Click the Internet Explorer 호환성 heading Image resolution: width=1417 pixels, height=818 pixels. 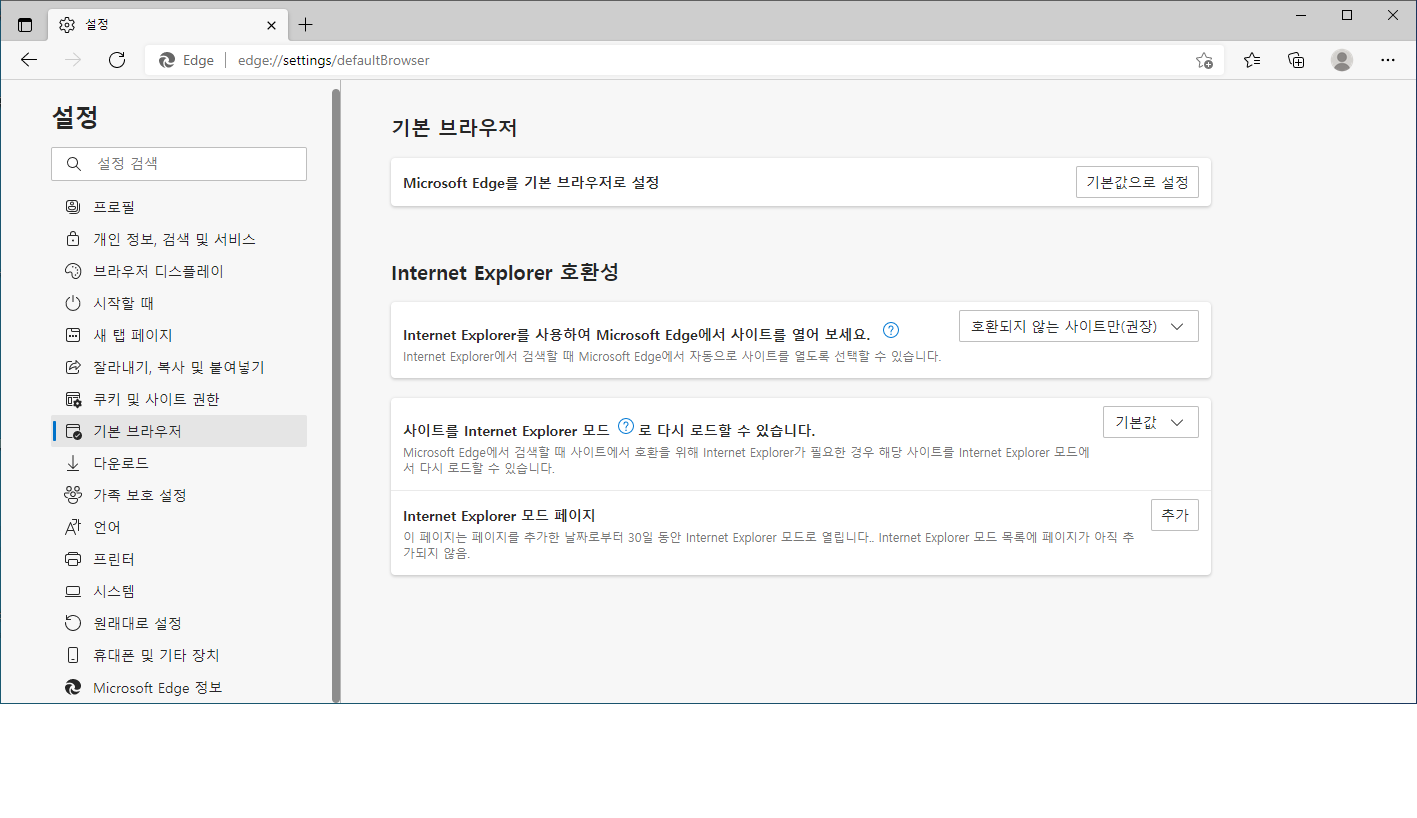(x=505, y=272)
